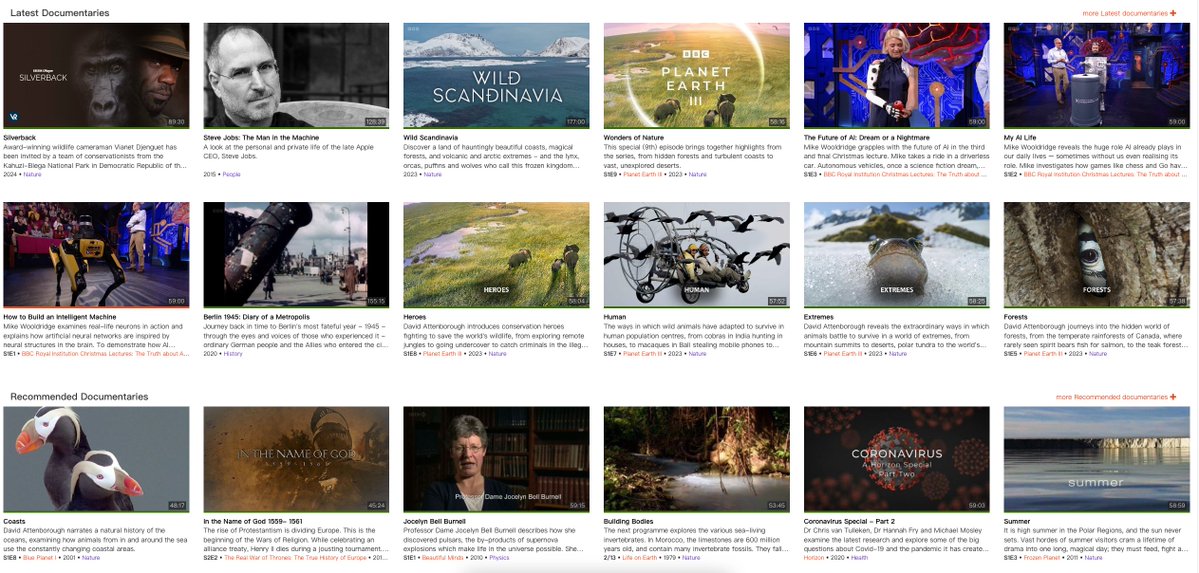Click Berlin 1945: Diary of a Metropolis title
This screenshot has width=1199, height=573.
click(256, 317)
